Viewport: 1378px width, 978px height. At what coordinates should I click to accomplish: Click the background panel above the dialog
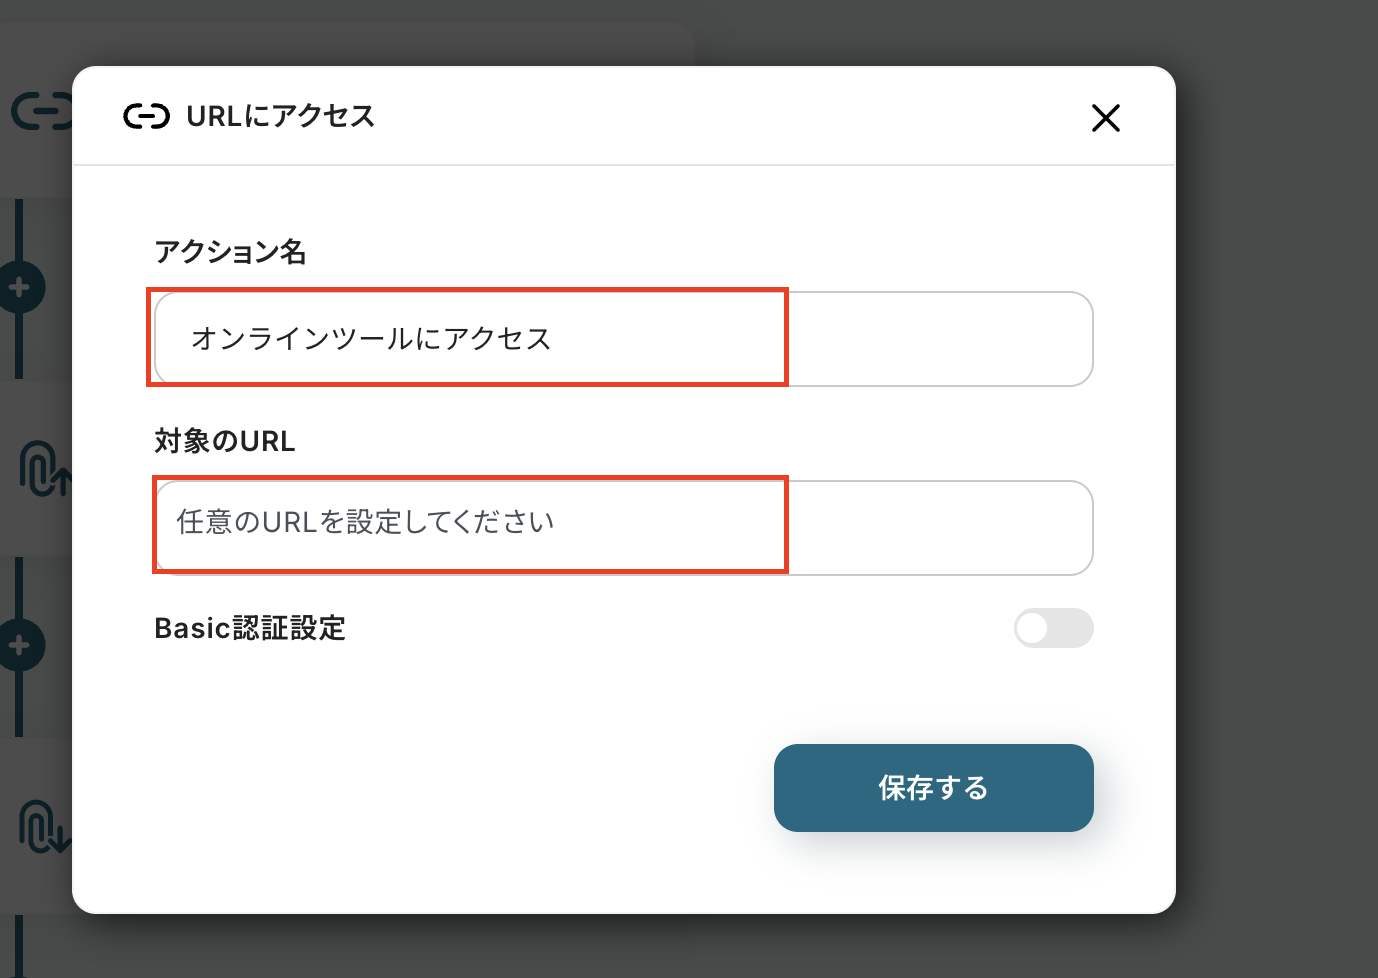[400, 40]
